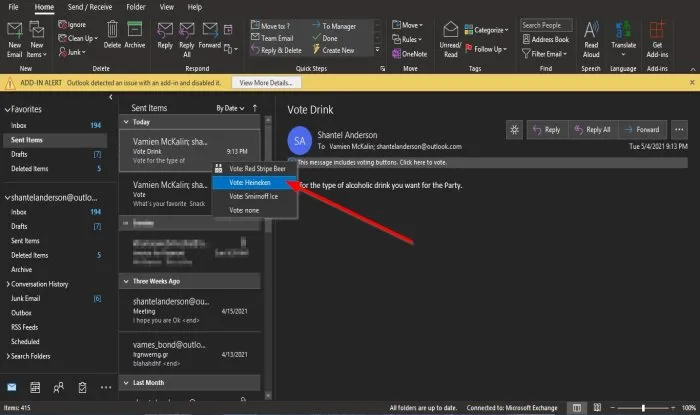Click the voting buttons info bar
Viewport: 700px width, 415px height.
pos(488,162)
